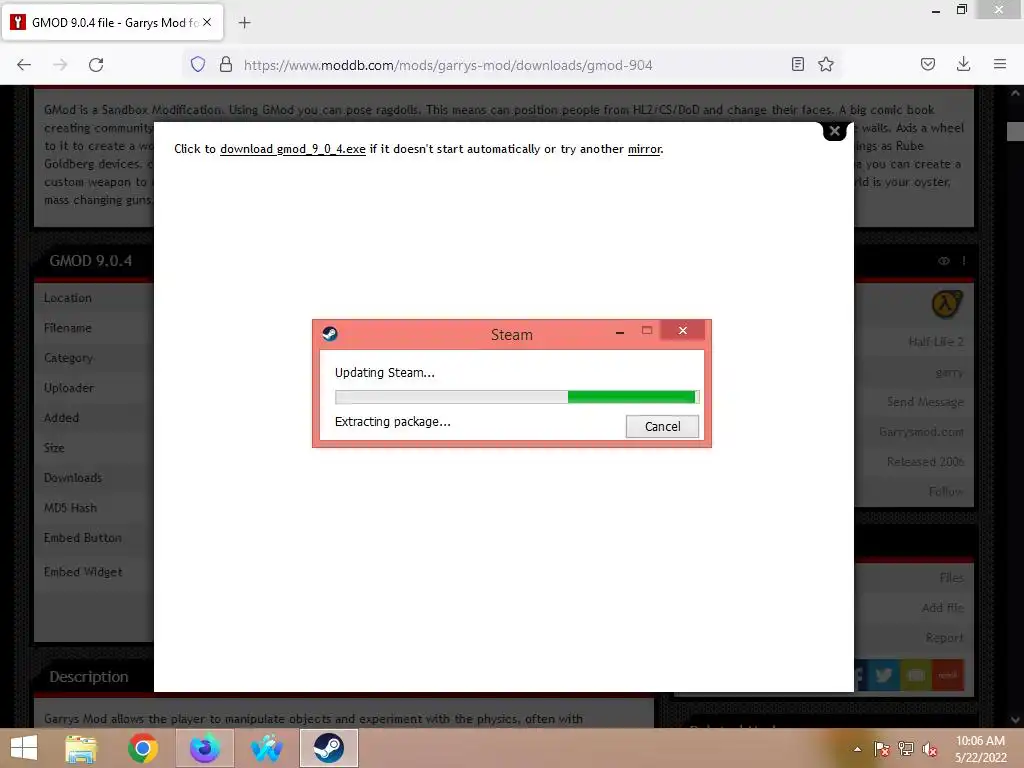1024x768 pixels.
Task: Share on Twitter with the bird icon
Action: click(884, 675)
